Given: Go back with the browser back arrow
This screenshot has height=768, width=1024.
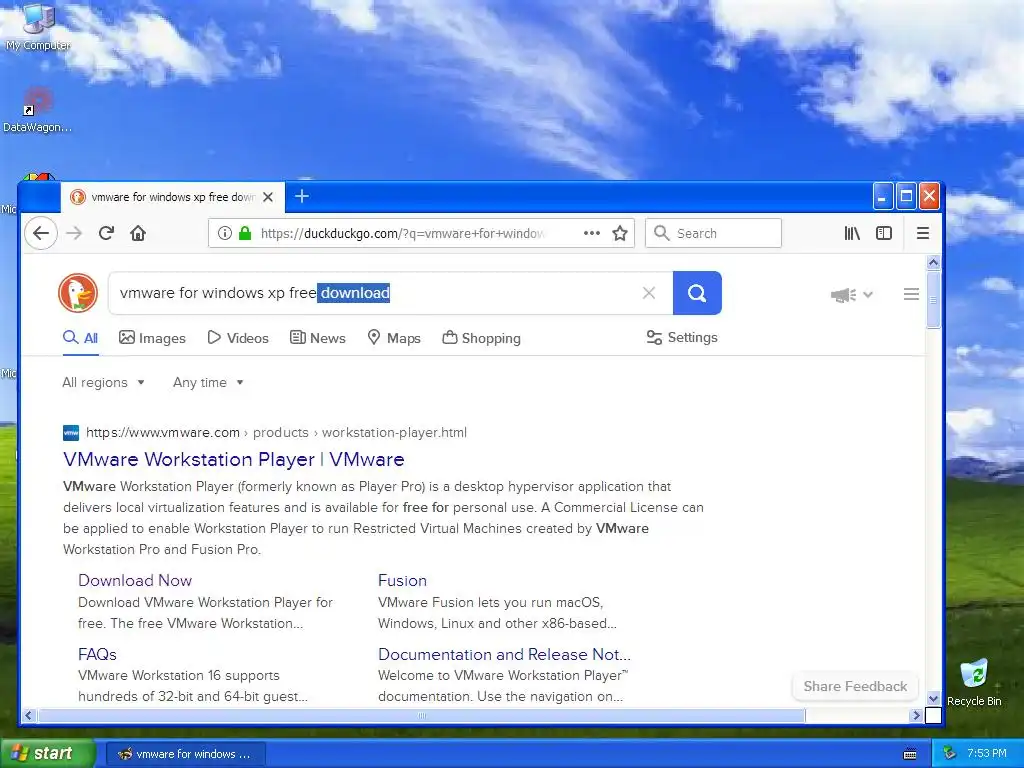Looking at the screenshot, I should (41, 233).
